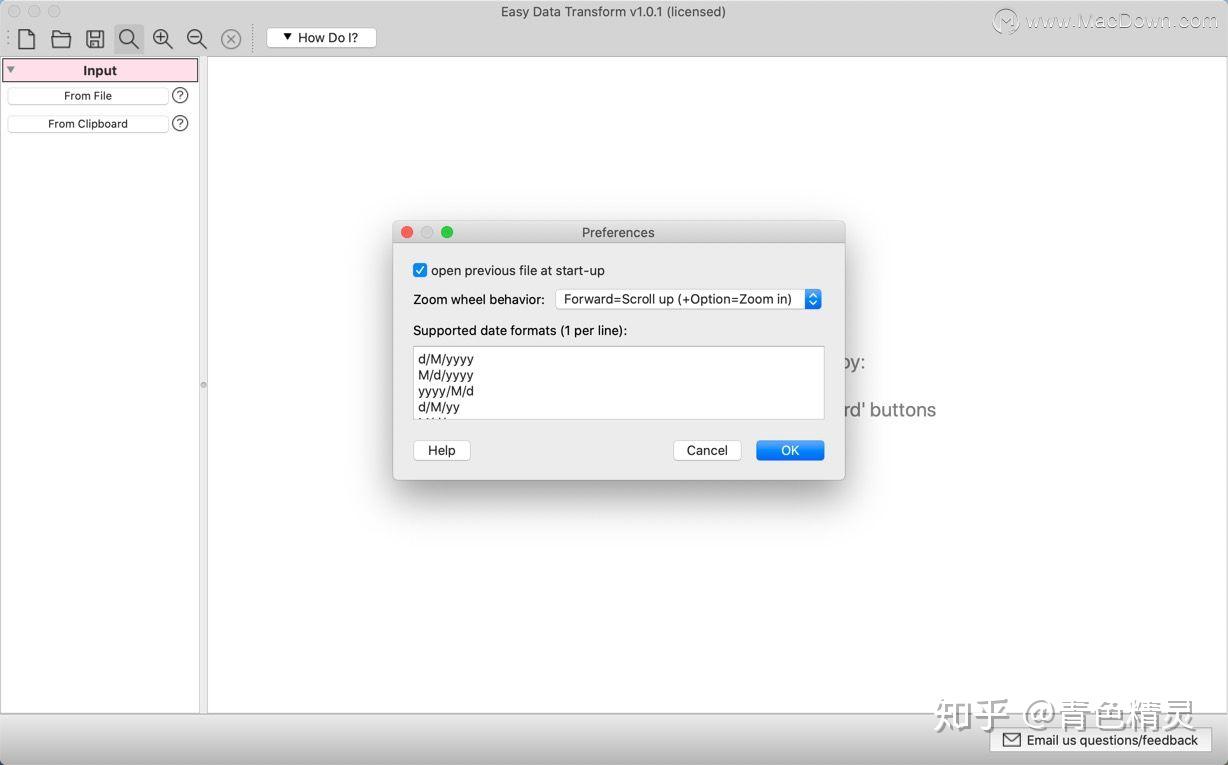Zoom out using the minus magnifier
The width and height of the screenshot is (1228, 765).
(x=196, y=39)
